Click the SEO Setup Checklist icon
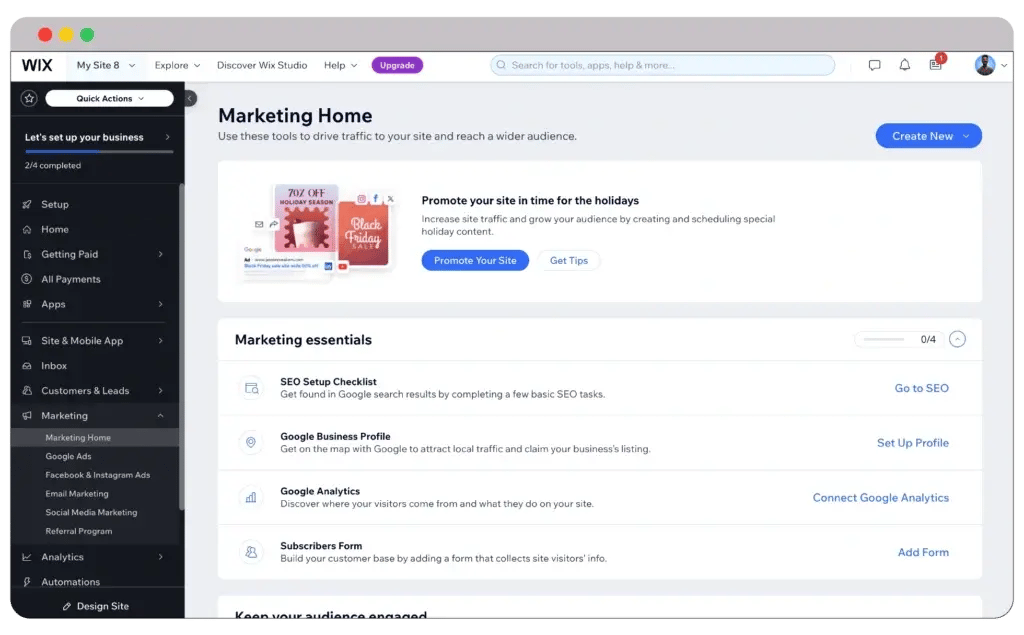The image size is (1024, 635). click(251, 388)
